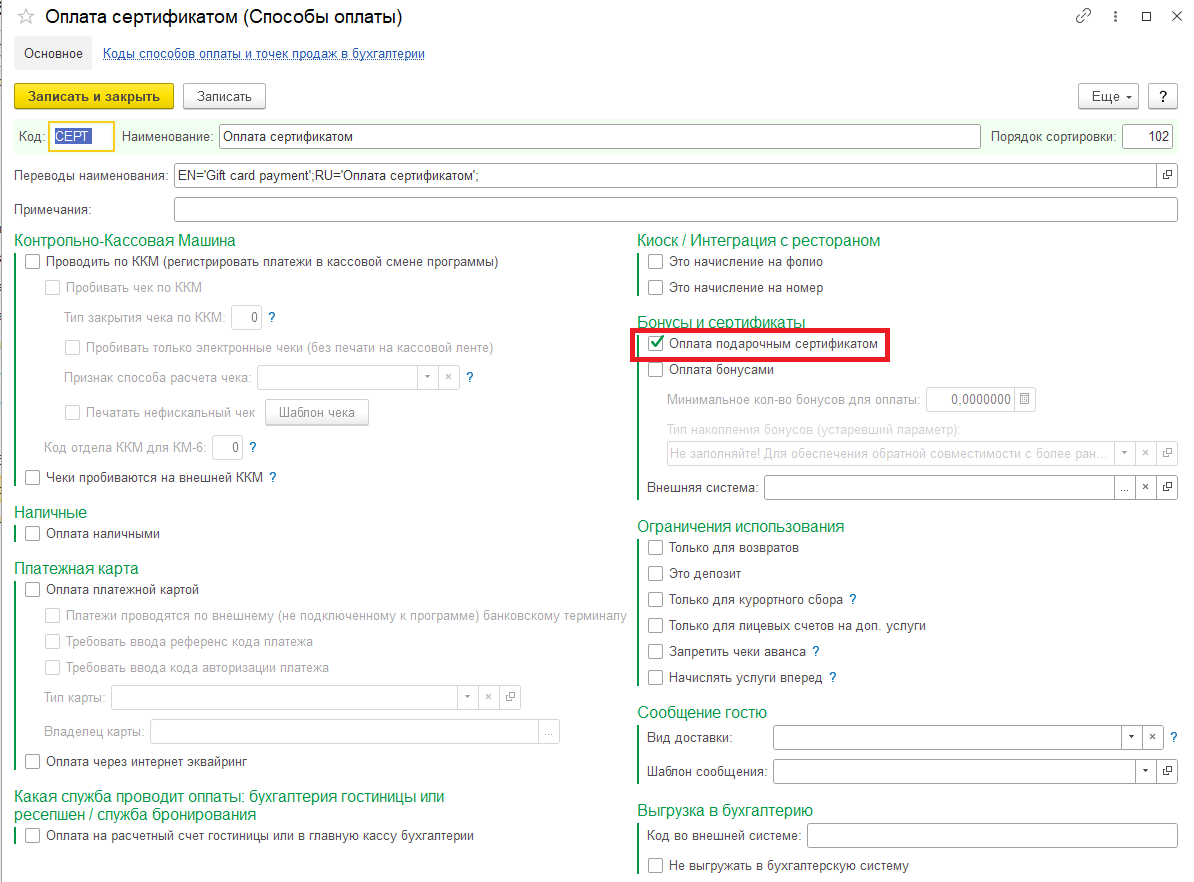Screen dimensions: 1194x882
Task: Open help for Запретить чеки аванса
Action: point(816,651)
